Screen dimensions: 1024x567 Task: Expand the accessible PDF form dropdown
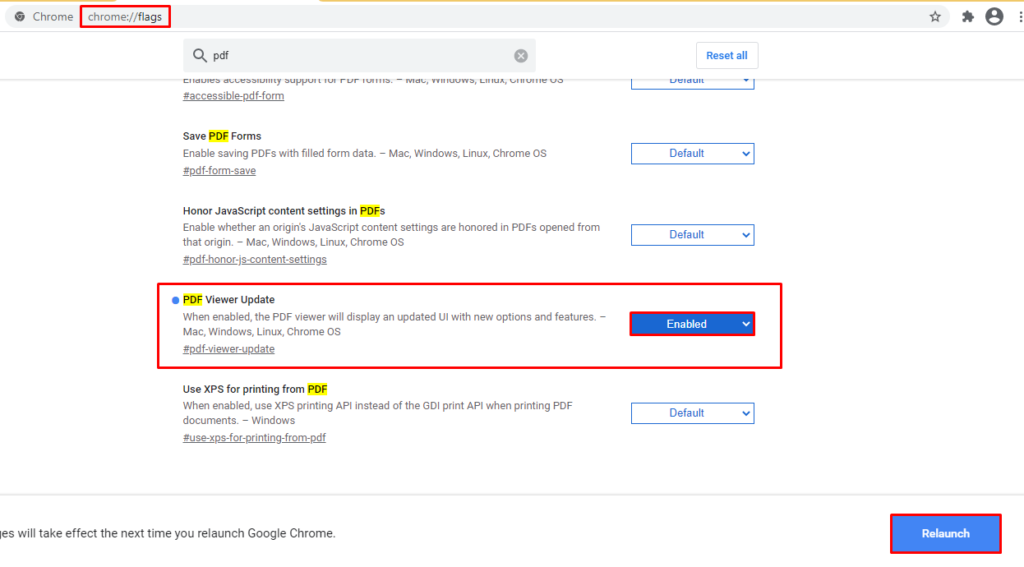[x=692, y=80]
